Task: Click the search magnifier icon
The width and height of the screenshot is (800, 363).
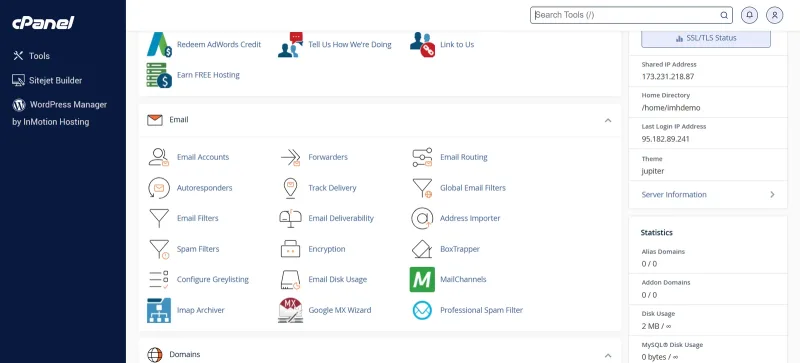Action: pos(724,15)
